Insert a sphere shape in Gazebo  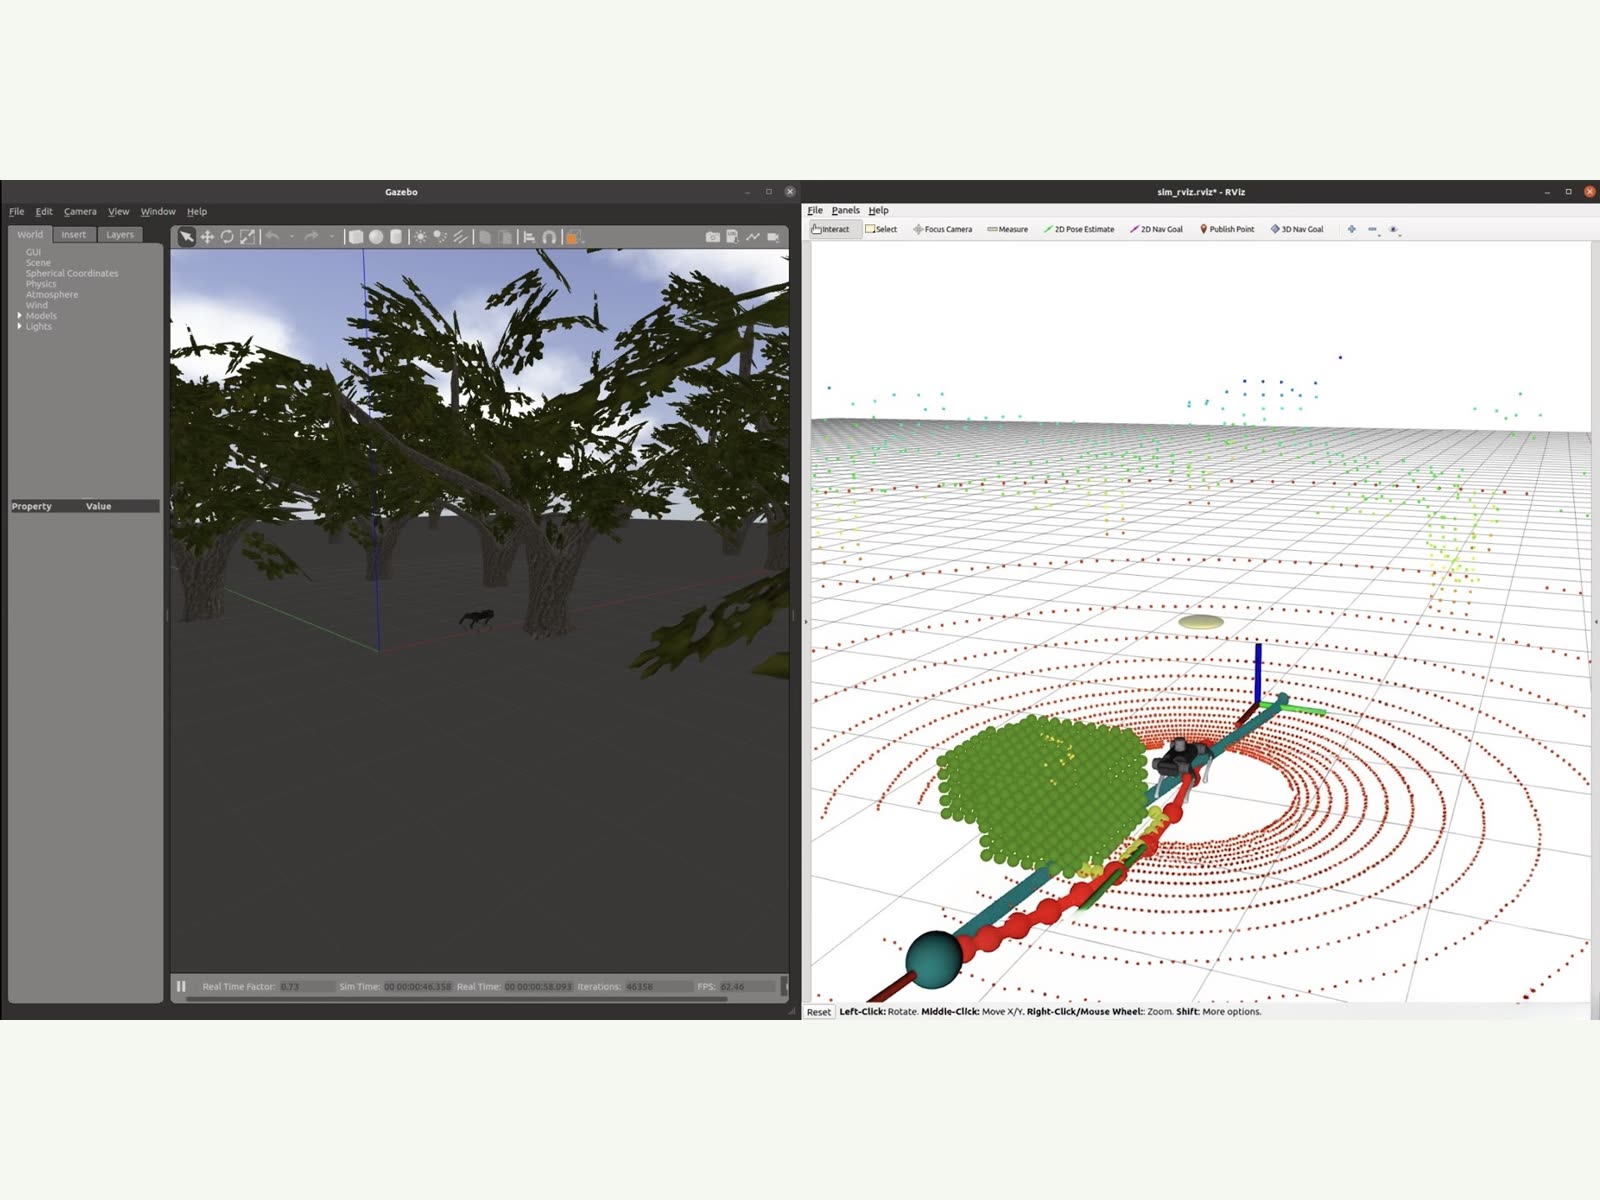point(376,237)
